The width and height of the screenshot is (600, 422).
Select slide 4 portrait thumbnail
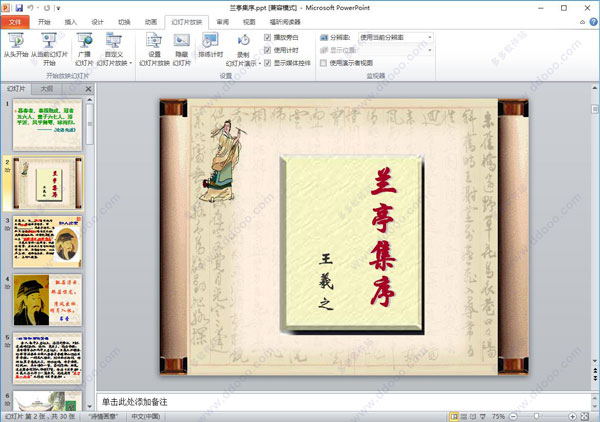click(x=47, y=300)
